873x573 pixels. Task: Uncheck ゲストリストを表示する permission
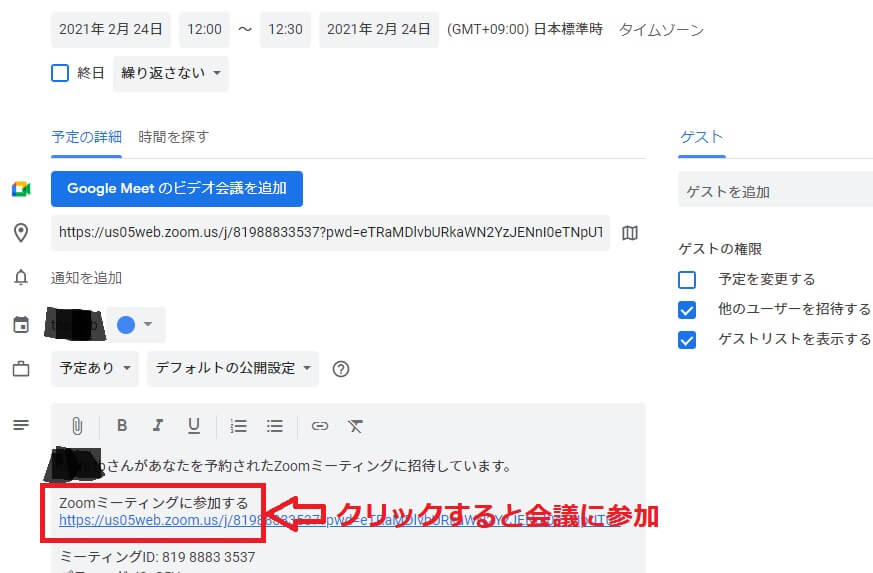pyautogui.click(x=687, y=340)
